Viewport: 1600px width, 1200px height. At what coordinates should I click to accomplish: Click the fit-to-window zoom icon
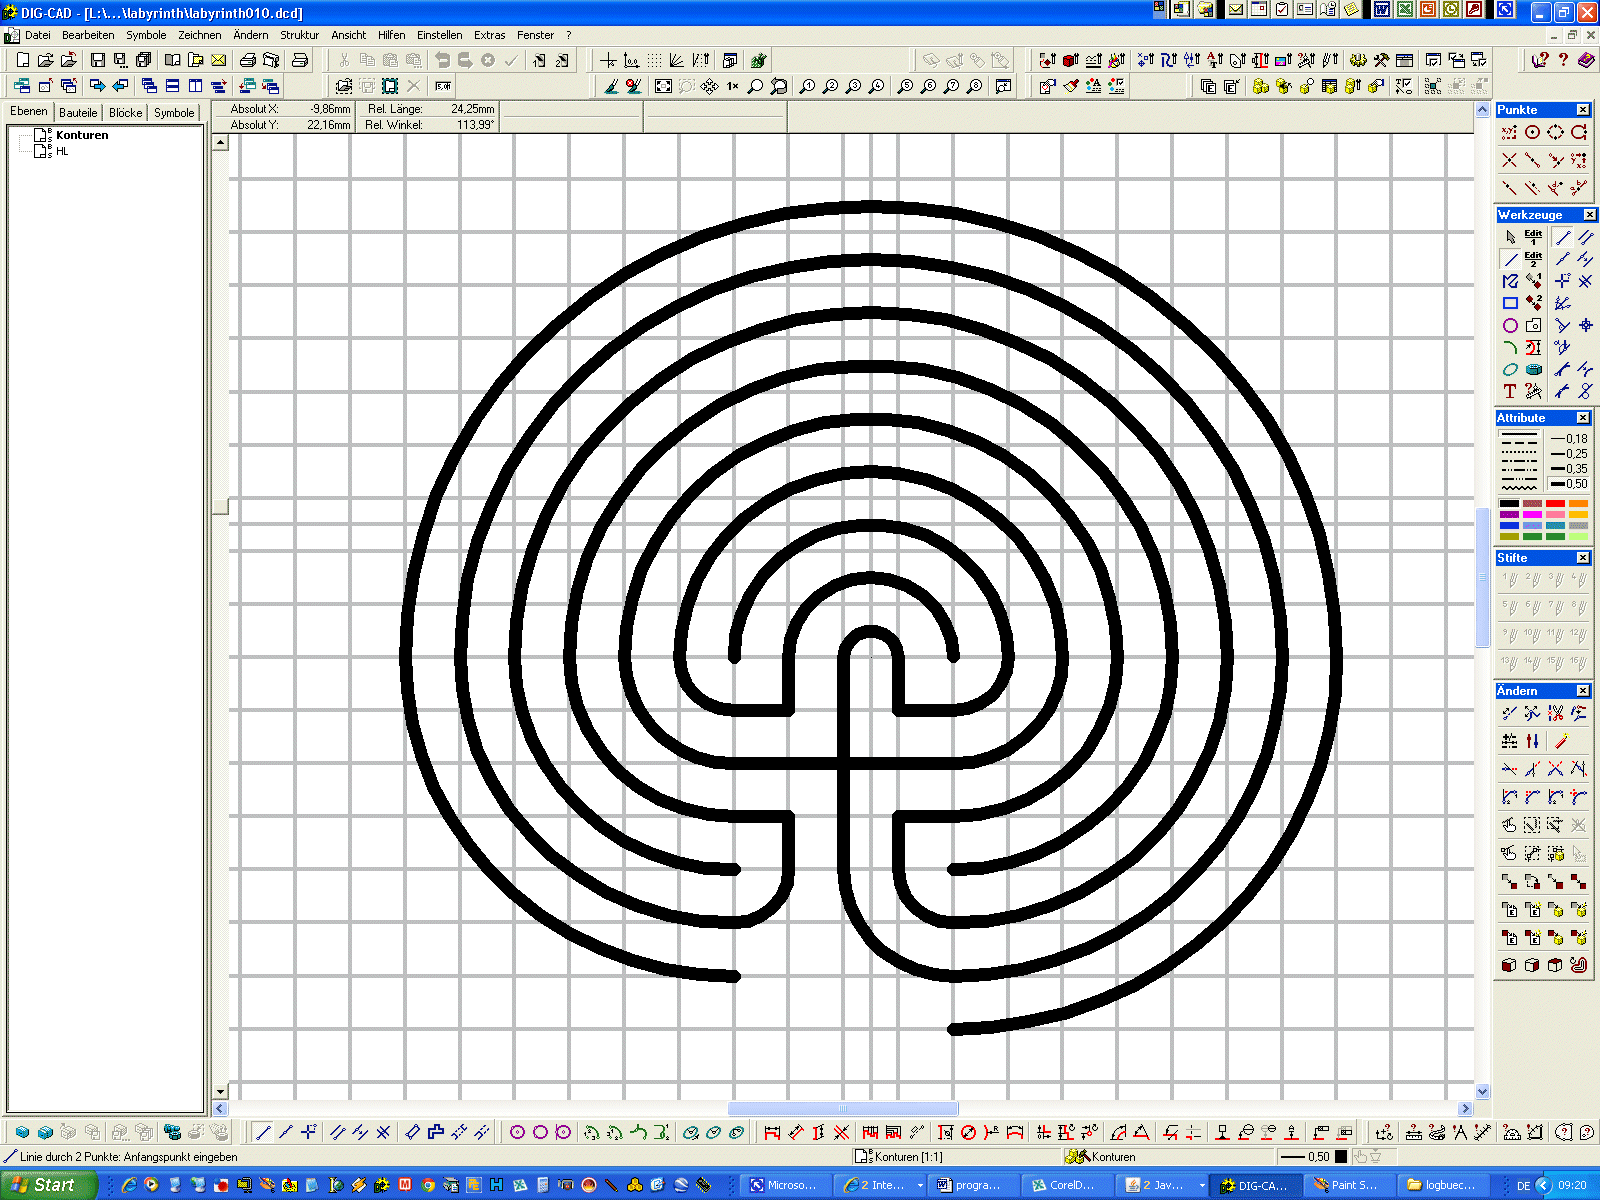[663, 86]
